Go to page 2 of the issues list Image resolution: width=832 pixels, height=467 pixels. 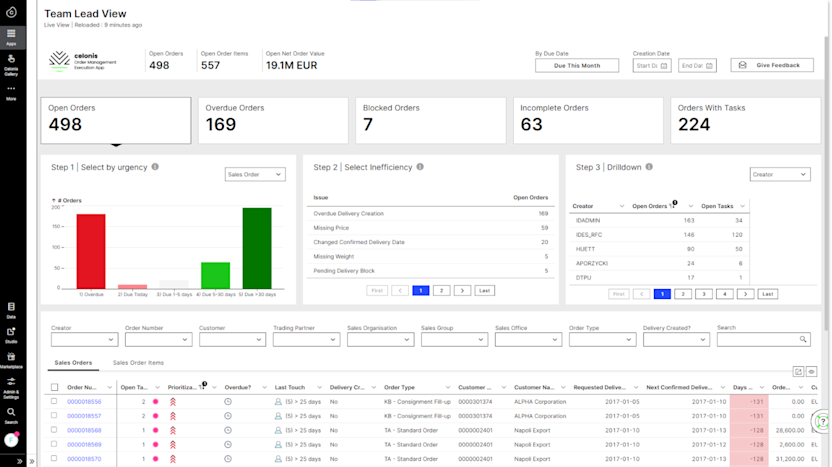[x=441, y=291]
